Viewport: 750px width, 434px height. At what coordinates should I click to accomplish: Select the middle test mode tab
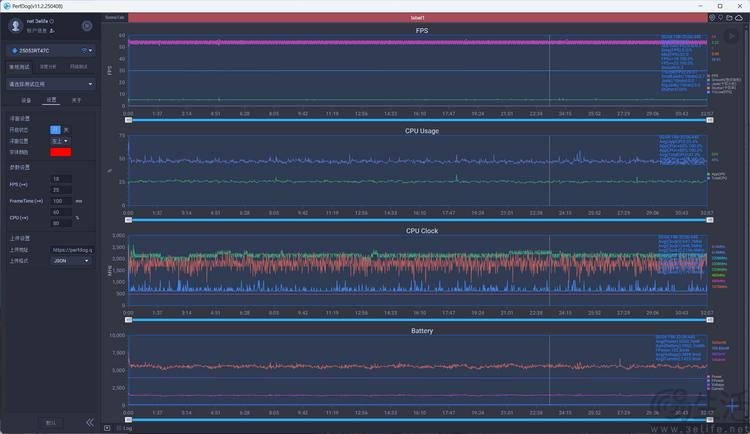tap(48, 67)
